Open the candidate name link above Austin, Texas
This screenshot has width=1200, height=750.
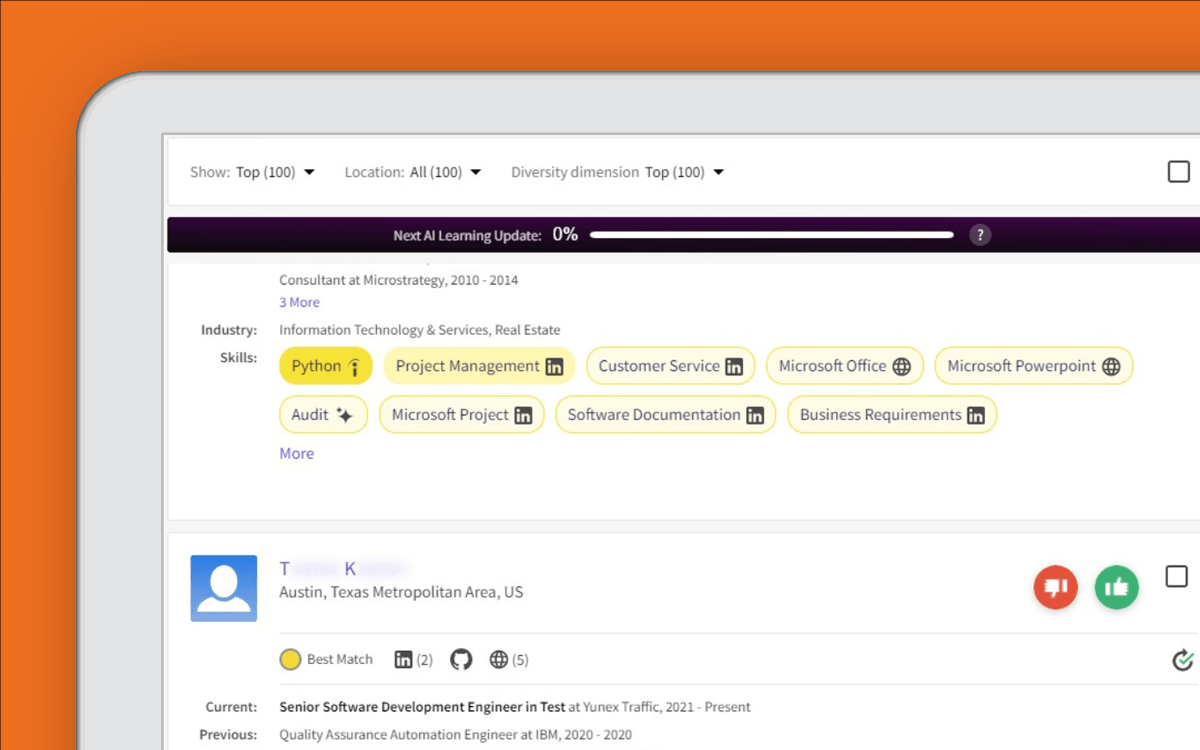tap(343, 569)
